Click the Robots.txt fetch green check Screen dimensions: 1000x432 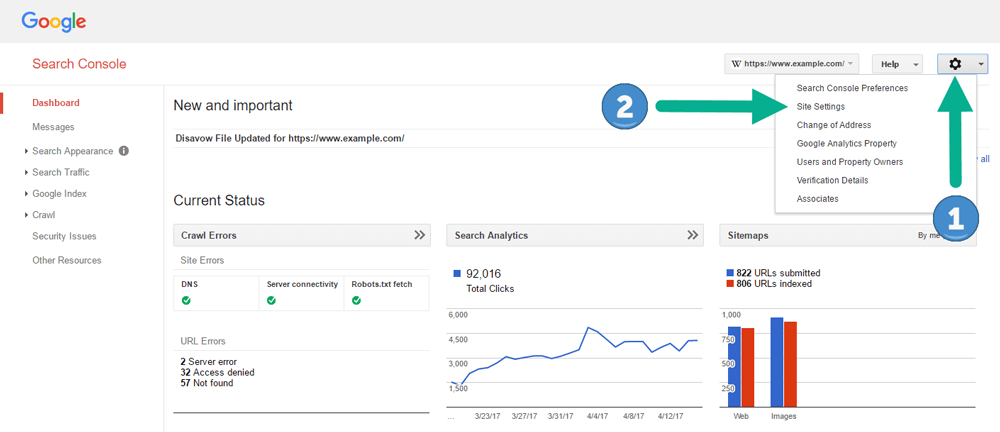[x=356, y=301]
